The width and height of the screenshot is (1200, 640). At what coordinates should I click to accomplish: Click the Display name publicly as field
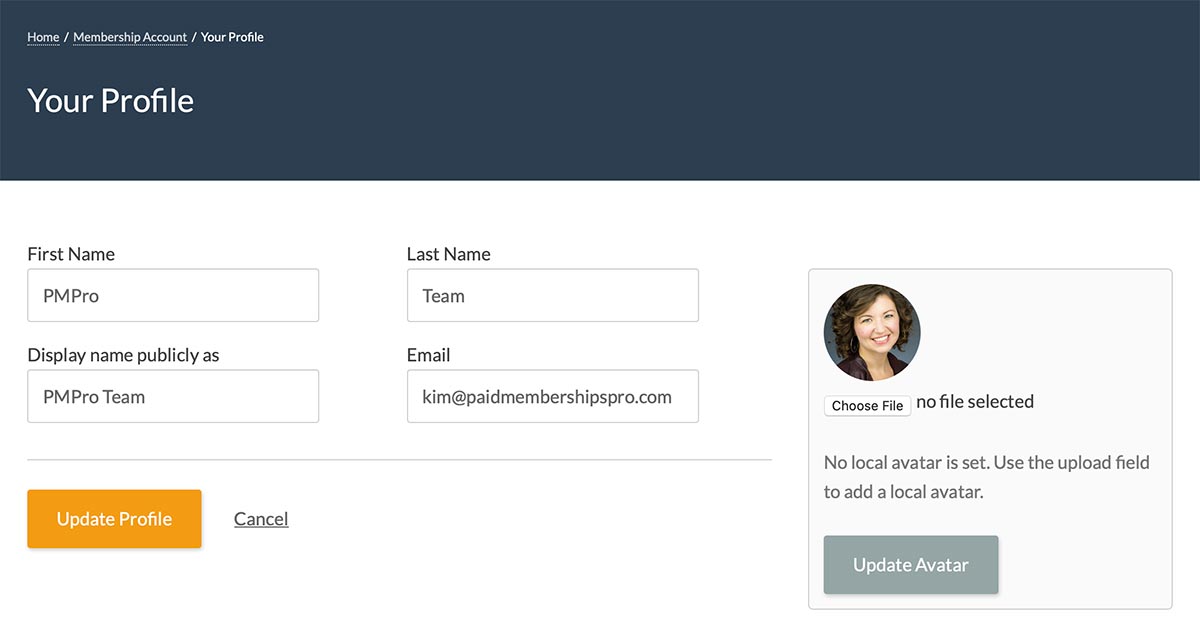click(173, 396)
